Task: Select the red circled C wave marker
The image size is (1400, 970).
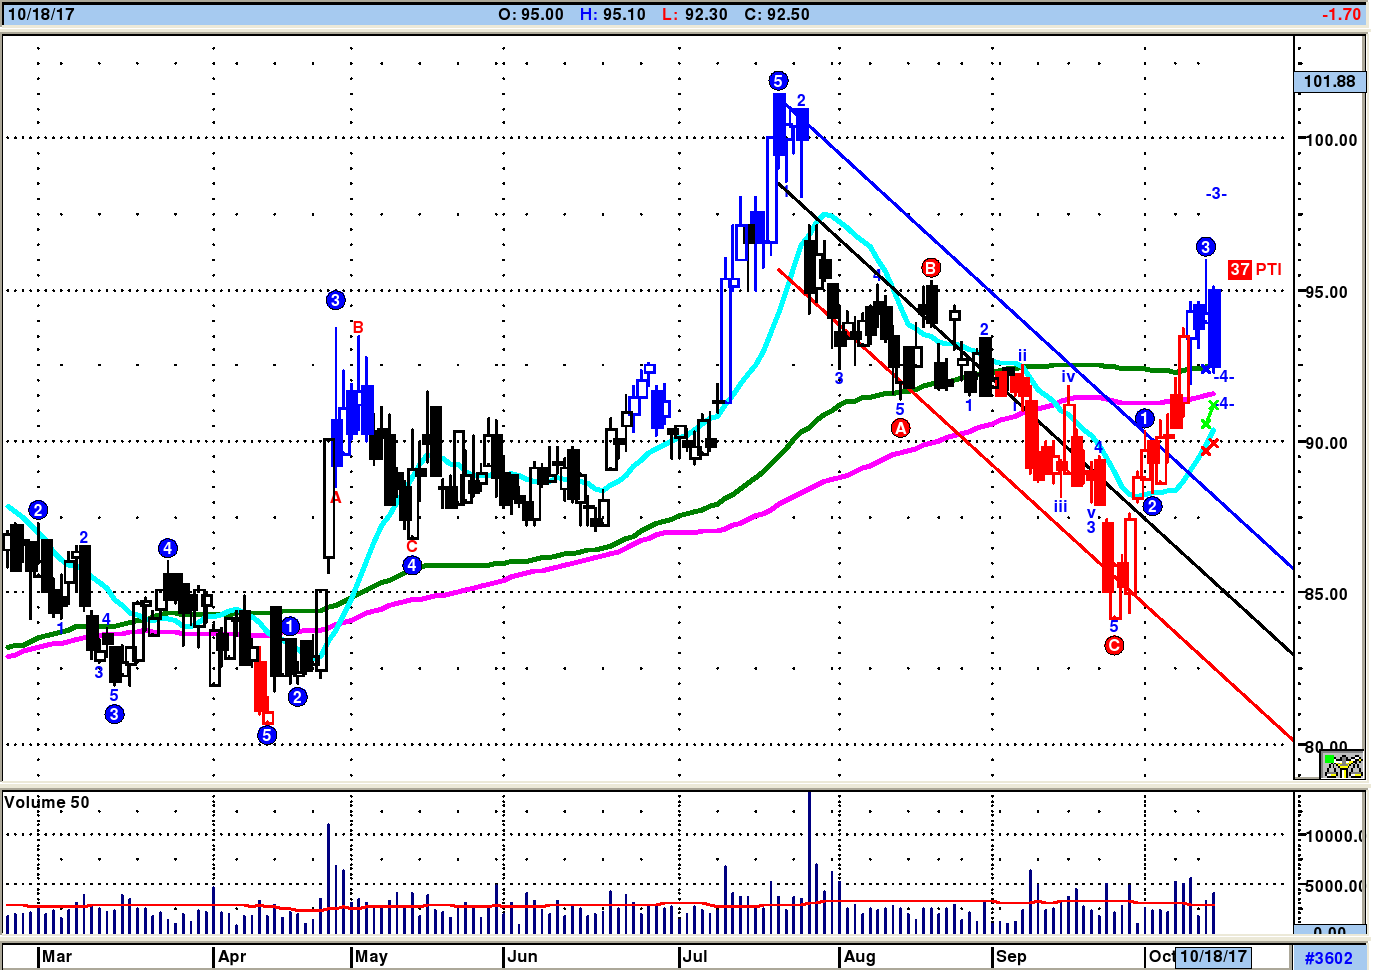Action: coord(1114,645)
